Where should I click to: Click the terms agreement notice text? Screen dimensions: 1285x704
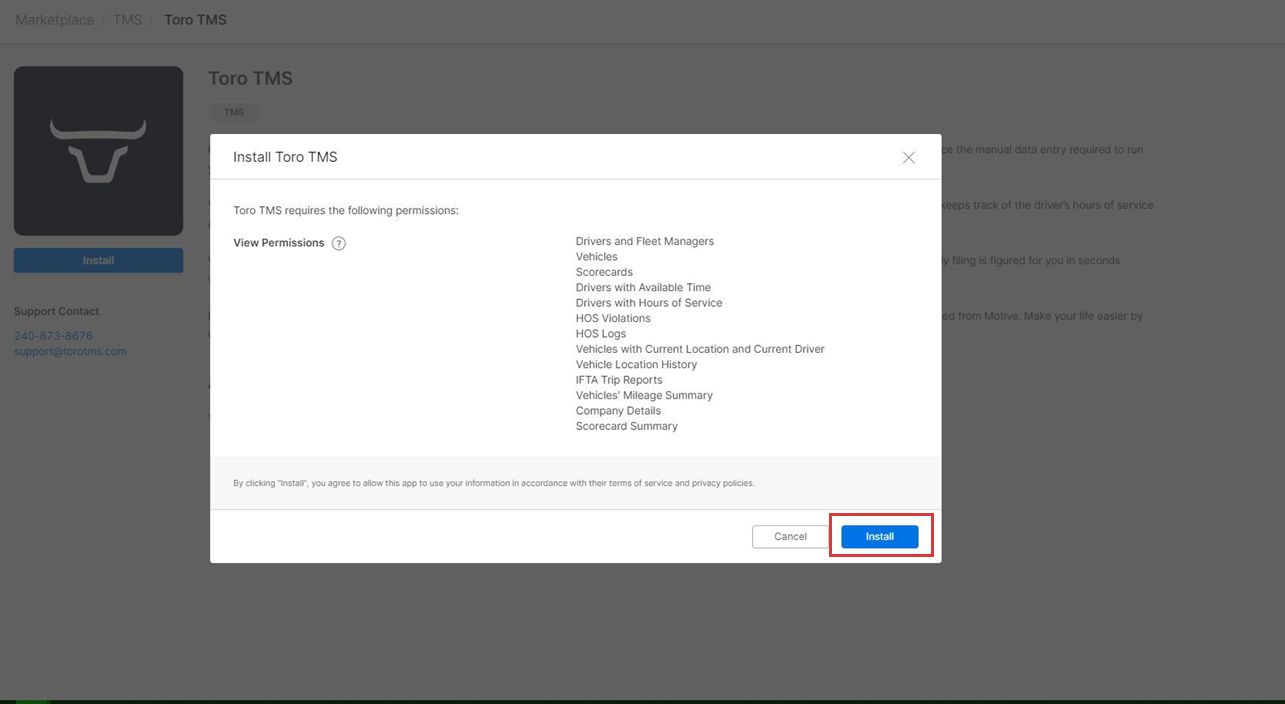[494, 483]
